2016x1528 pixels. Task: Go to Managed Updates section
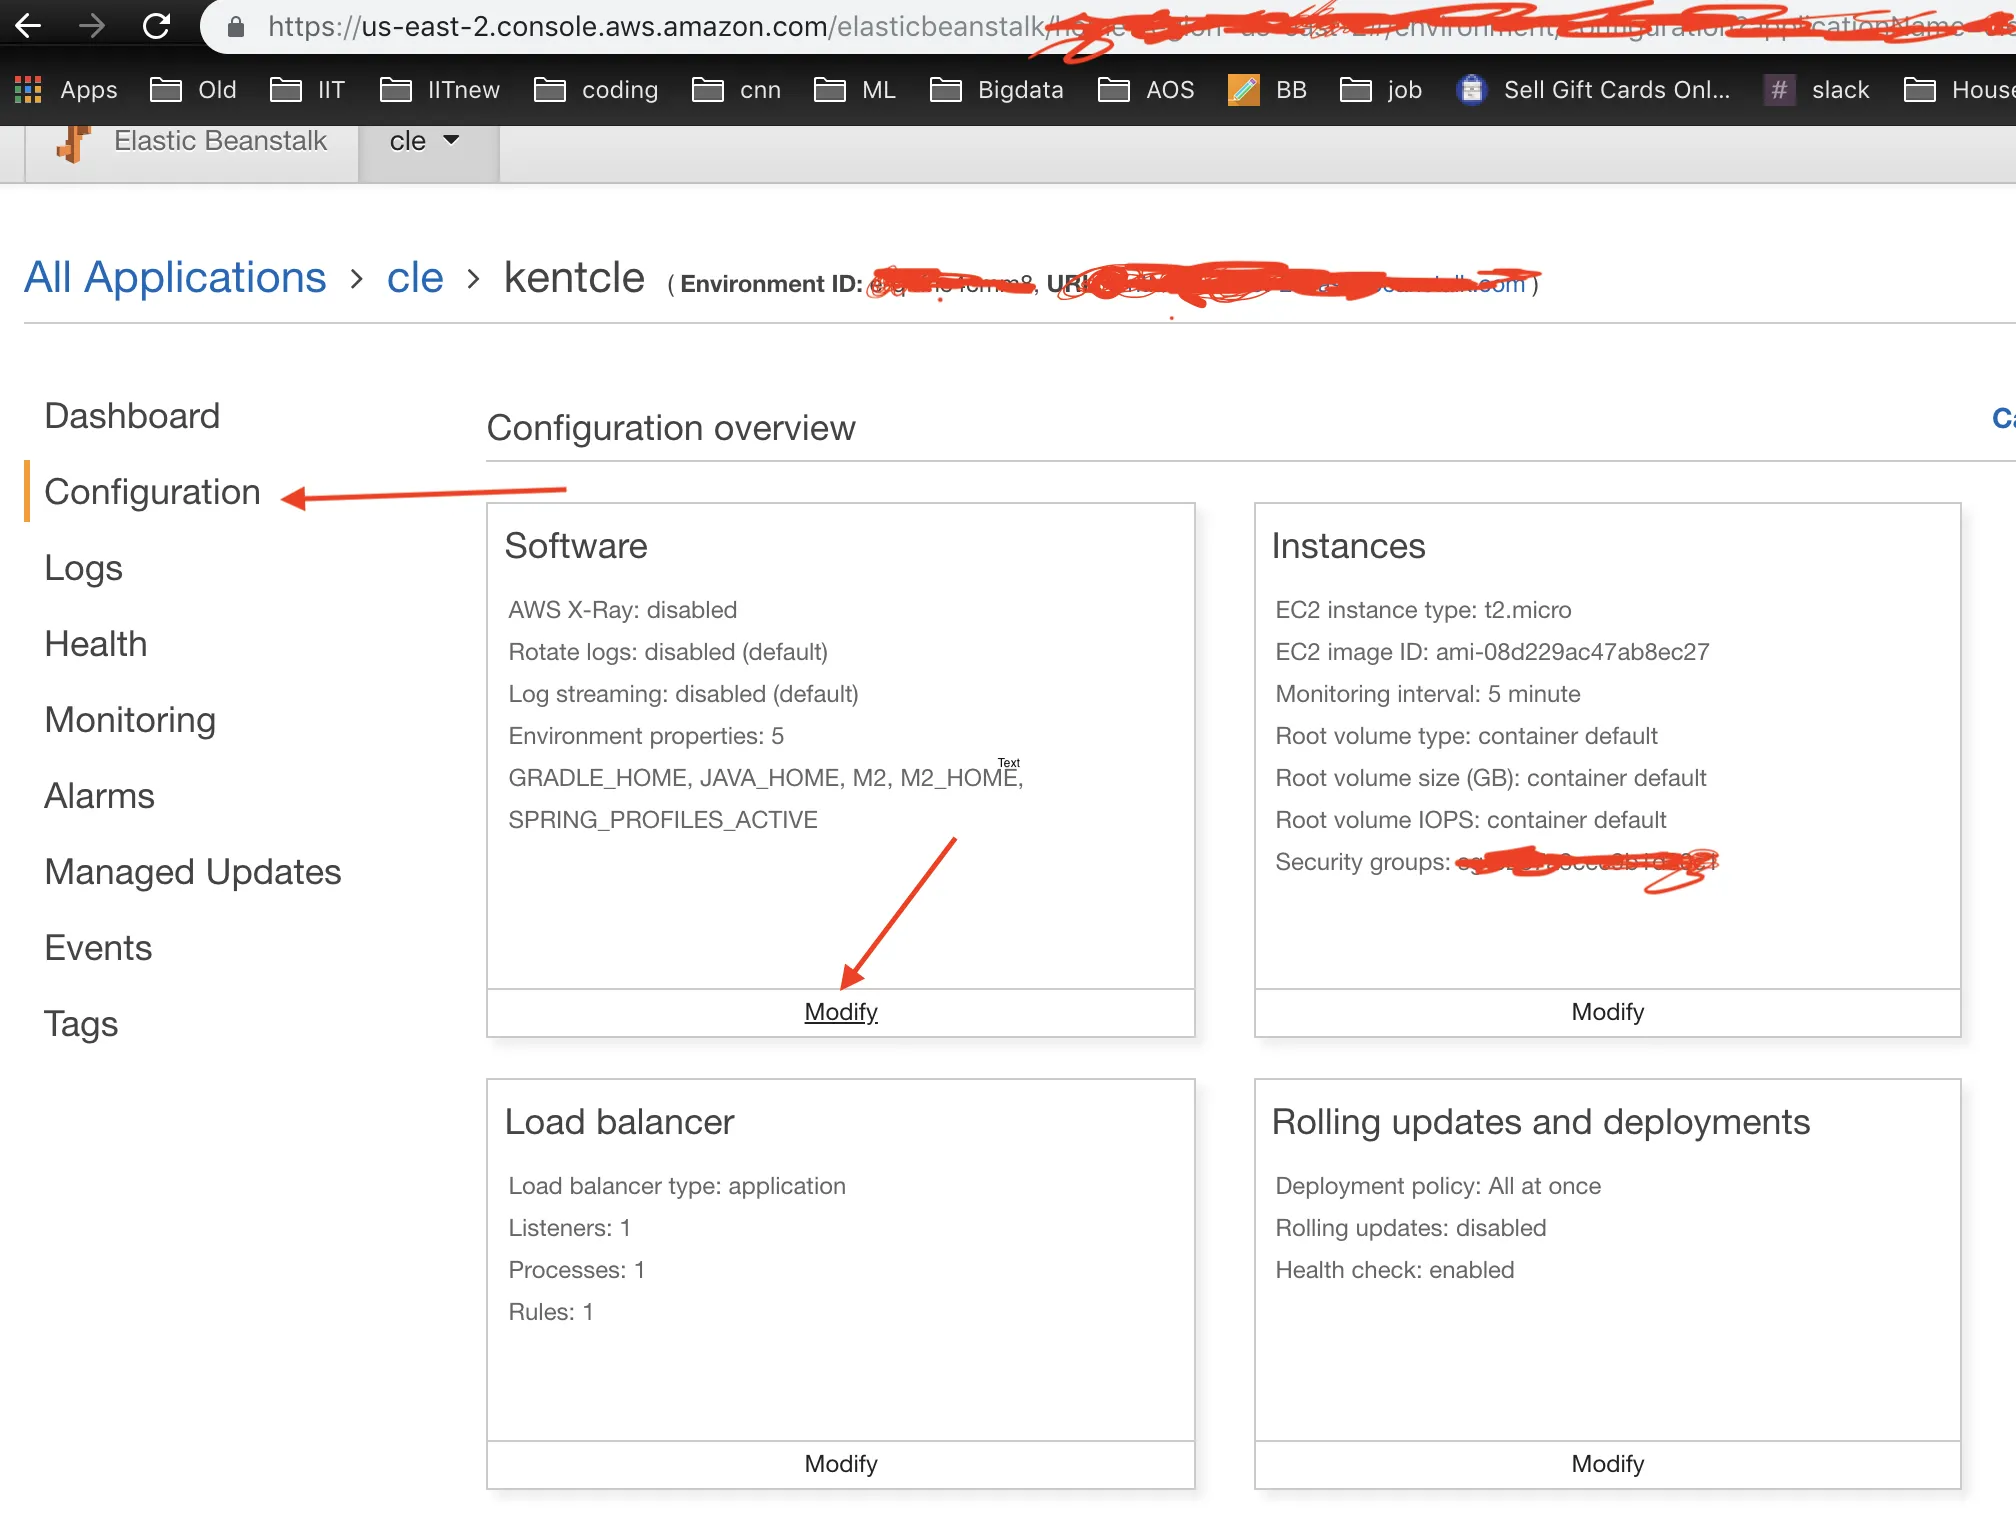[193, 872]
